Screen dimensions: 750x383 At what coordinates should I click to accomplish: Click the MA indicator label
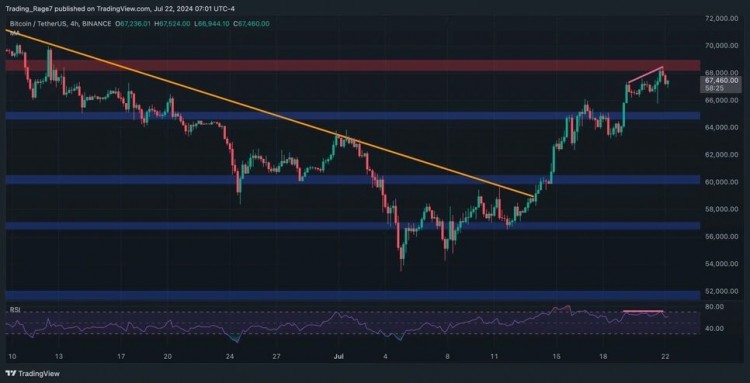click(x=16, y=33)
